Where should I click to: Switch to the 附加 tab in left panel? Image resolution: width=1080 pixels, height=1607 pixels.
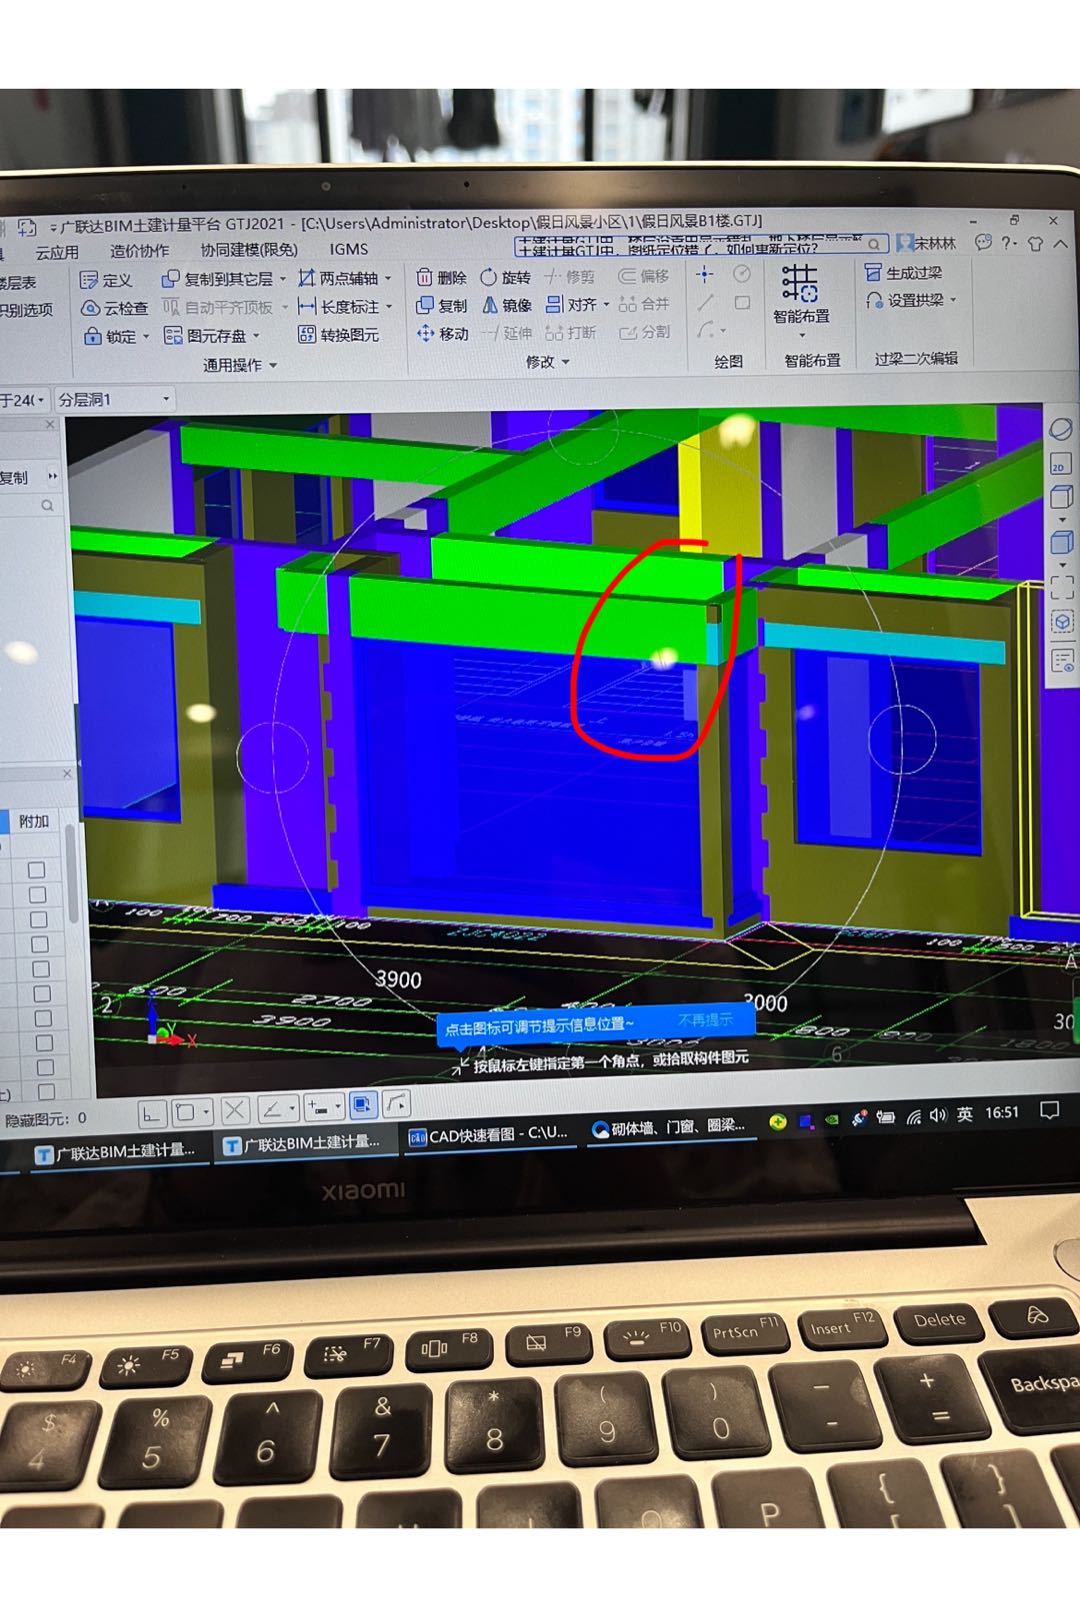tap(33, 821)
